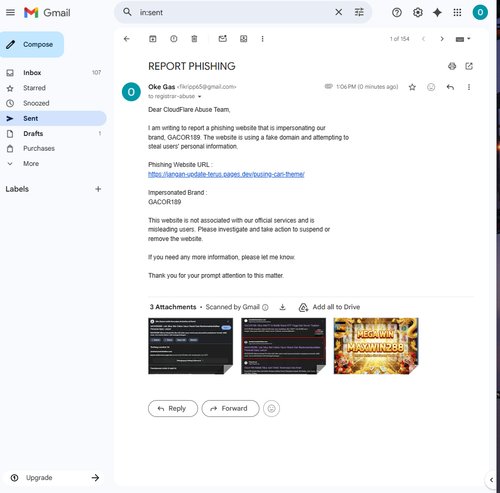500x493 pixels.
Task: Clear the search with the X icon
Action: [x=338, y=12]
